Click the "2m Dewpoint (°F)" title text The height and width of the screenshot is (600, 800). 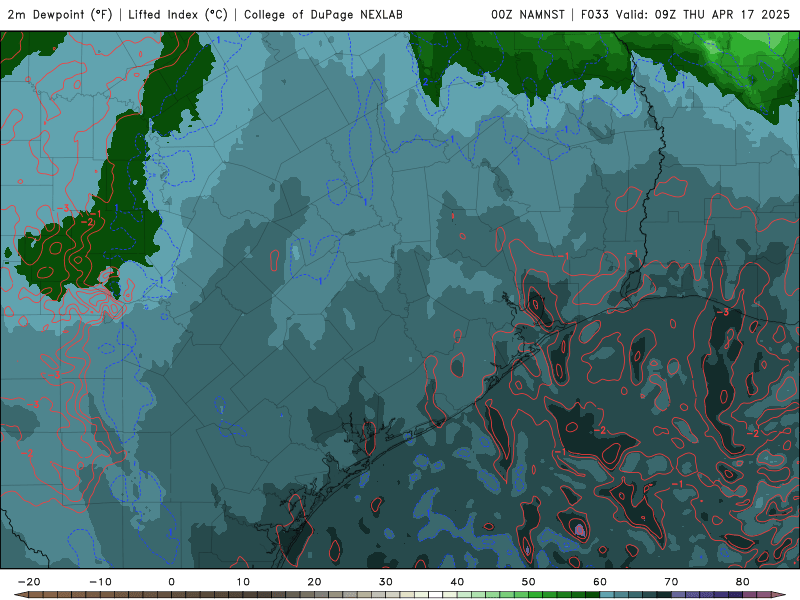[60, 15]
